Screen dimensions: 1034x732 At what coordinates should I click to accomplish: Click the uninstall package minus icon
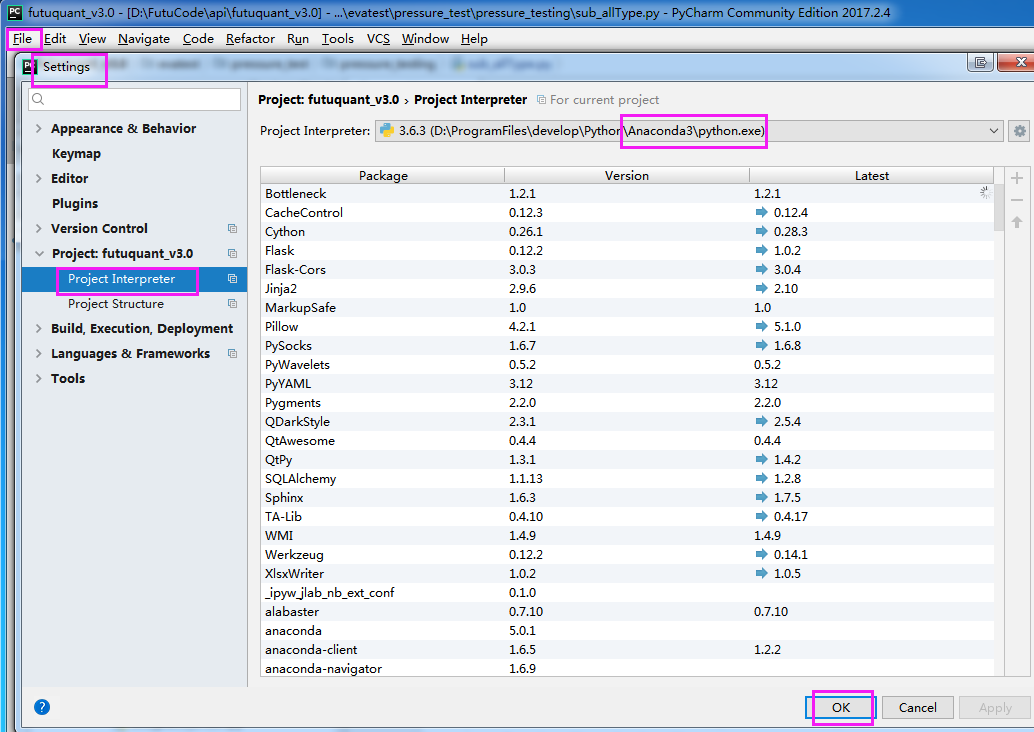coord(1017,200)
